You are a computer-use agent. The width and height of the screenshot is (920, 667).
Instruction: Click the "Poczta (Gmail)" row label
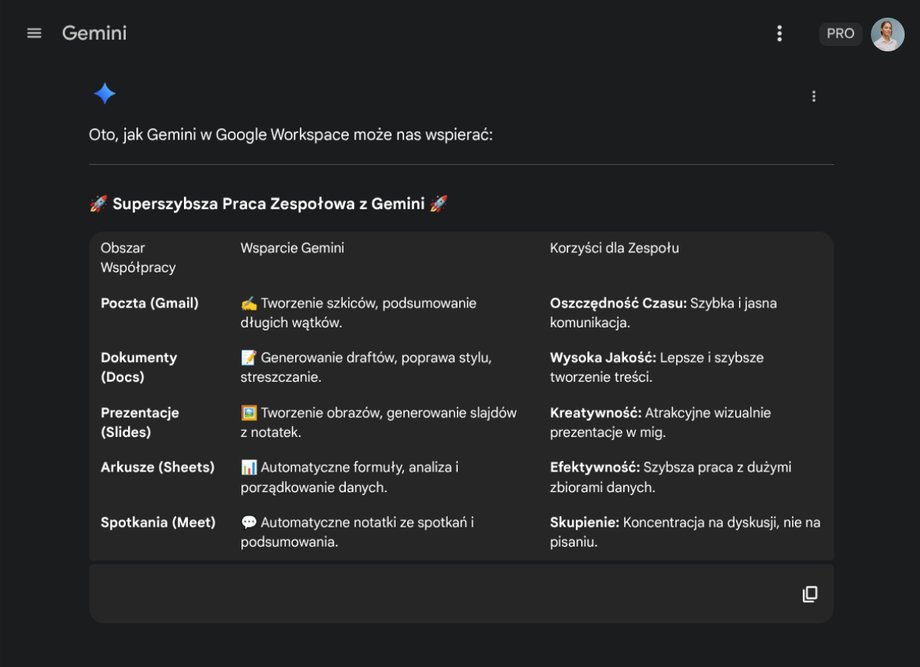149,303
